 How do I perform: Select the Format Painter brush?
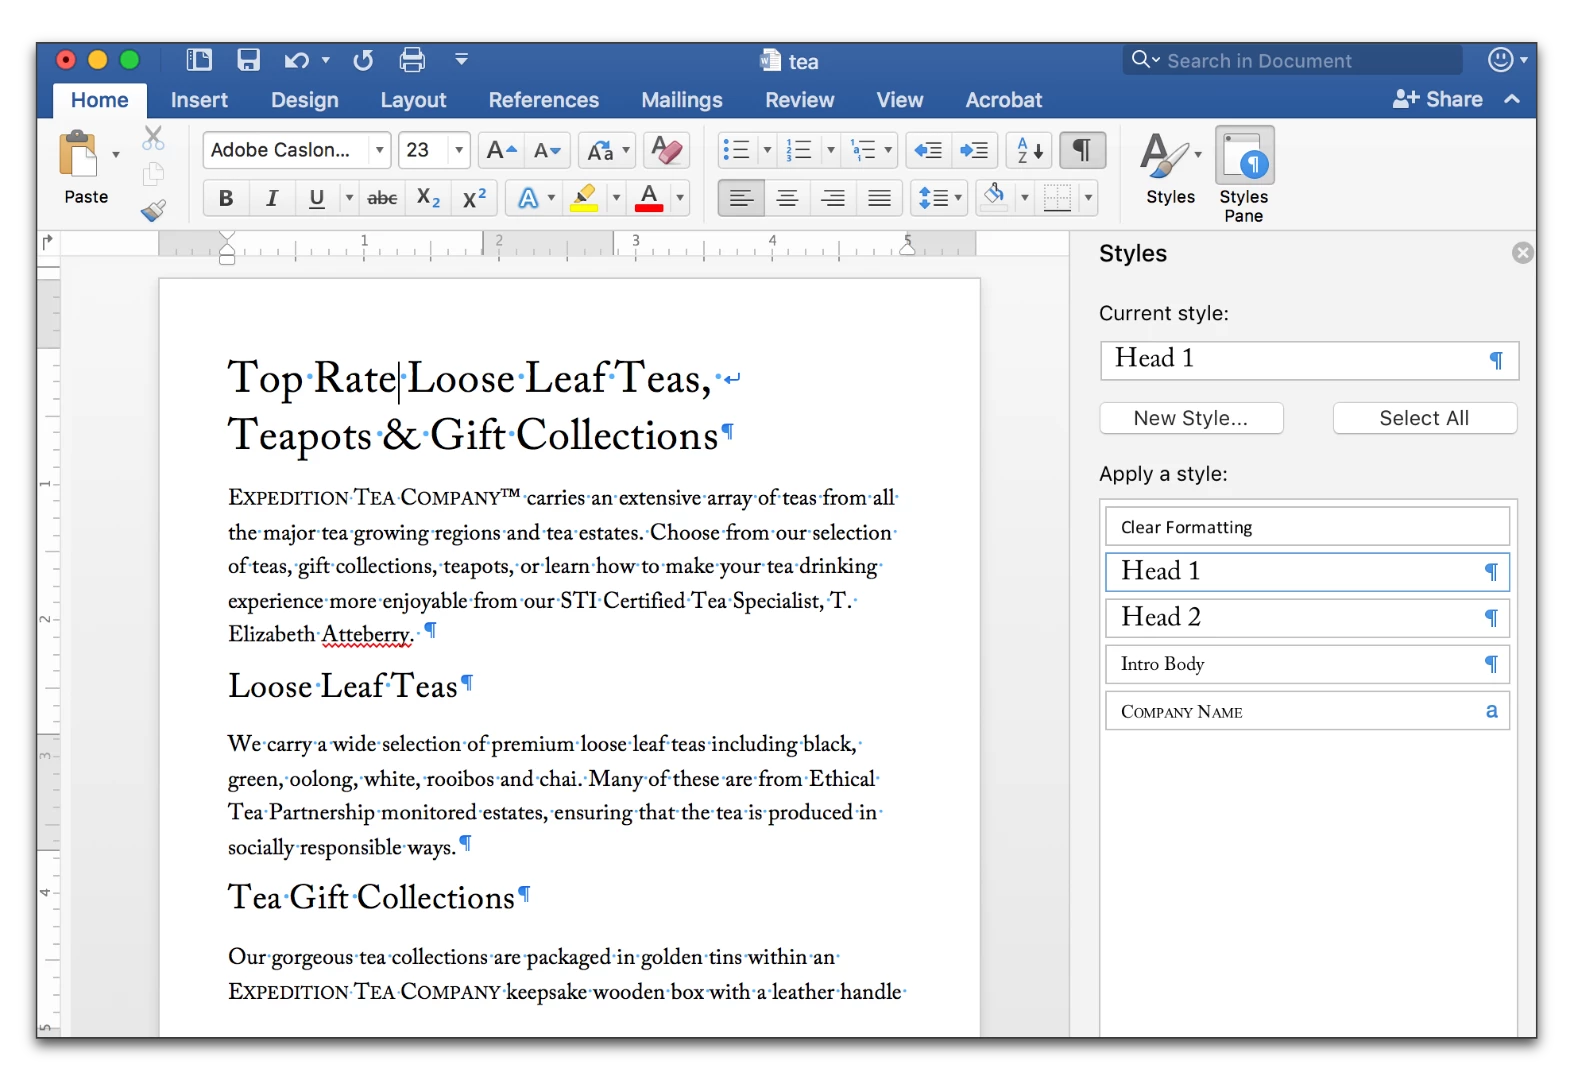[x=153, y=210]
